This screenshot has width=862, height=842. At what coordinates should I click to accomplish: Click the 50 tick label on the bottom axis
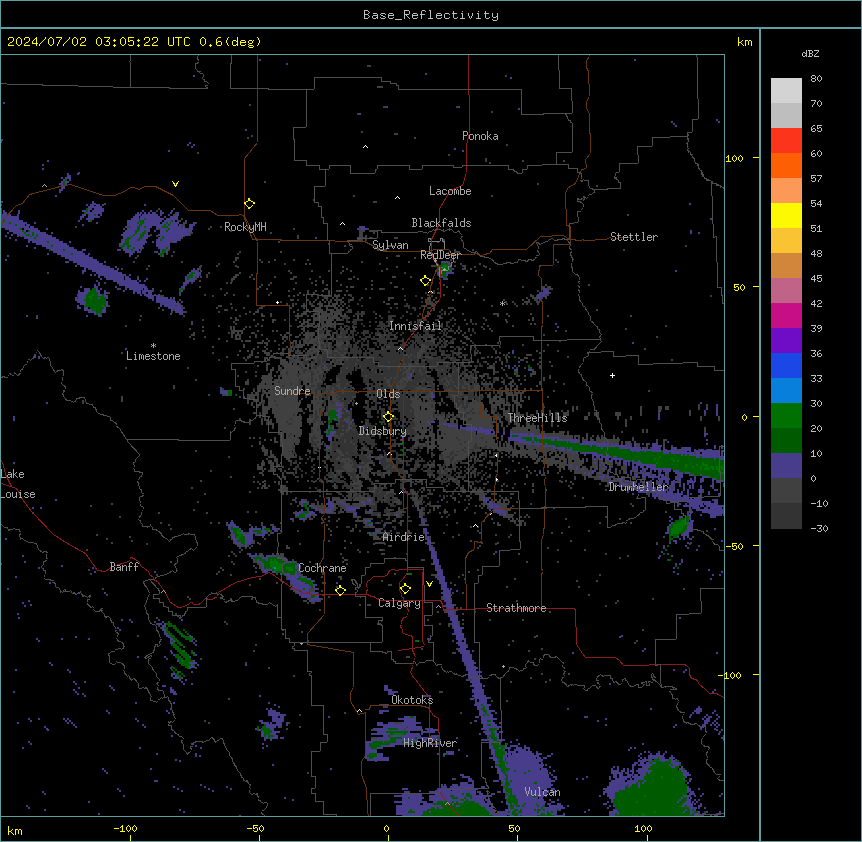coord(514,828)
